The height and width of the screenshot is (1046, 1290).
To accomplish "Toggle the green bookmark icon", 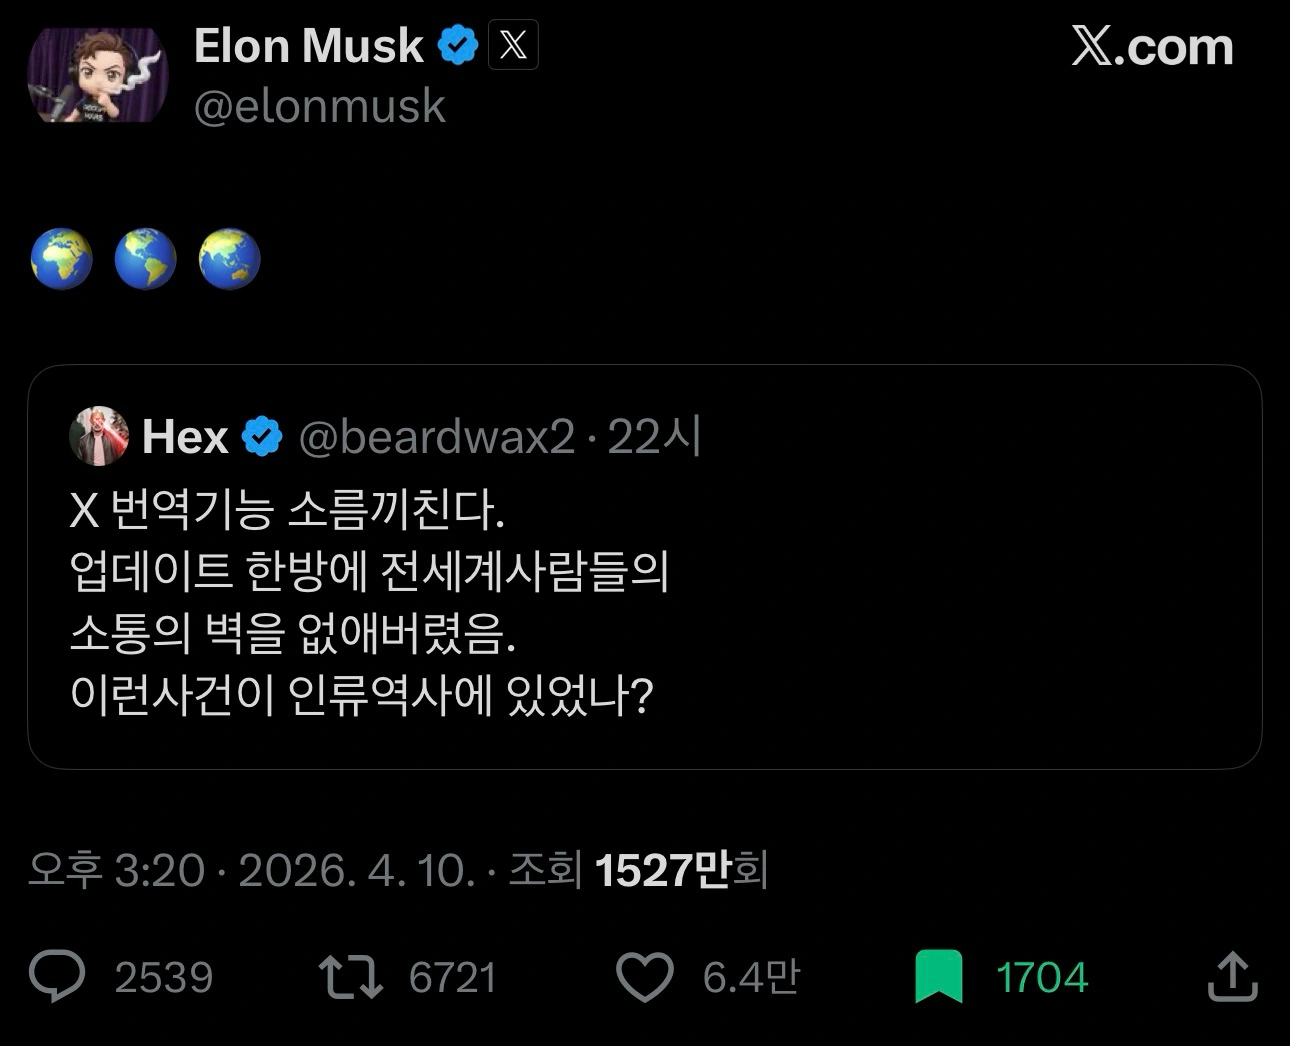I will click(x=938, y=976).
